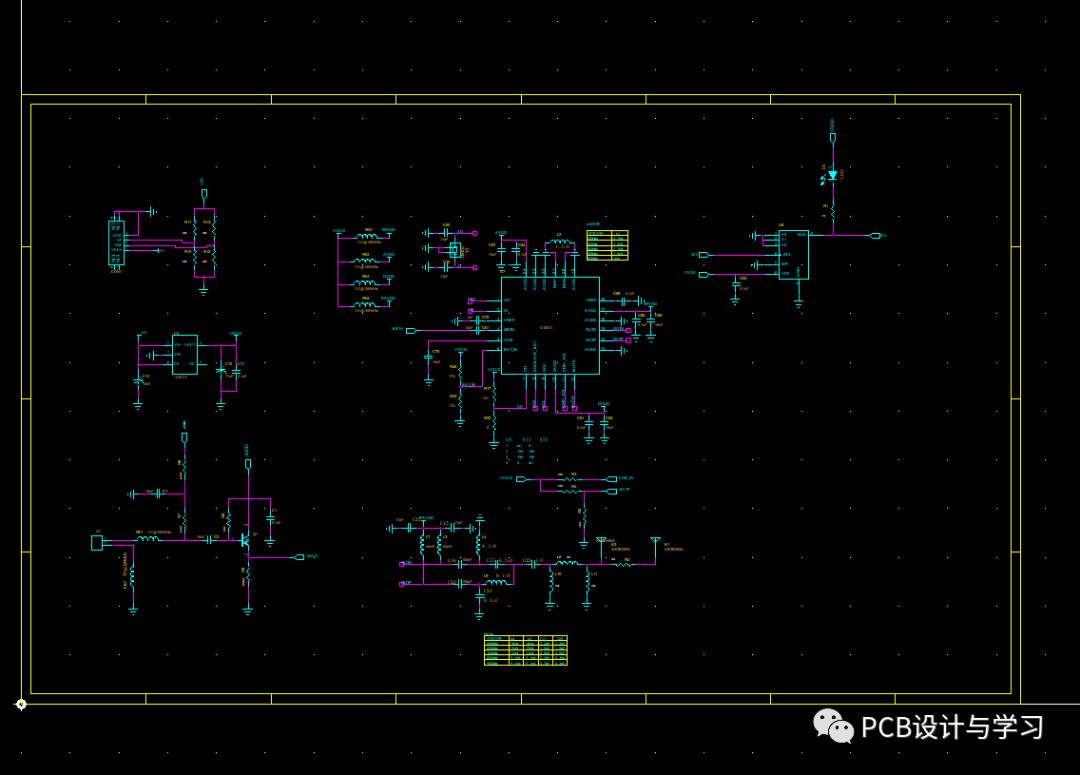Screen dimensions: 1080x775
Task: Select the ferrite bead feeding RPVDD
Action: pyautogui.click(x=366, y=236)
